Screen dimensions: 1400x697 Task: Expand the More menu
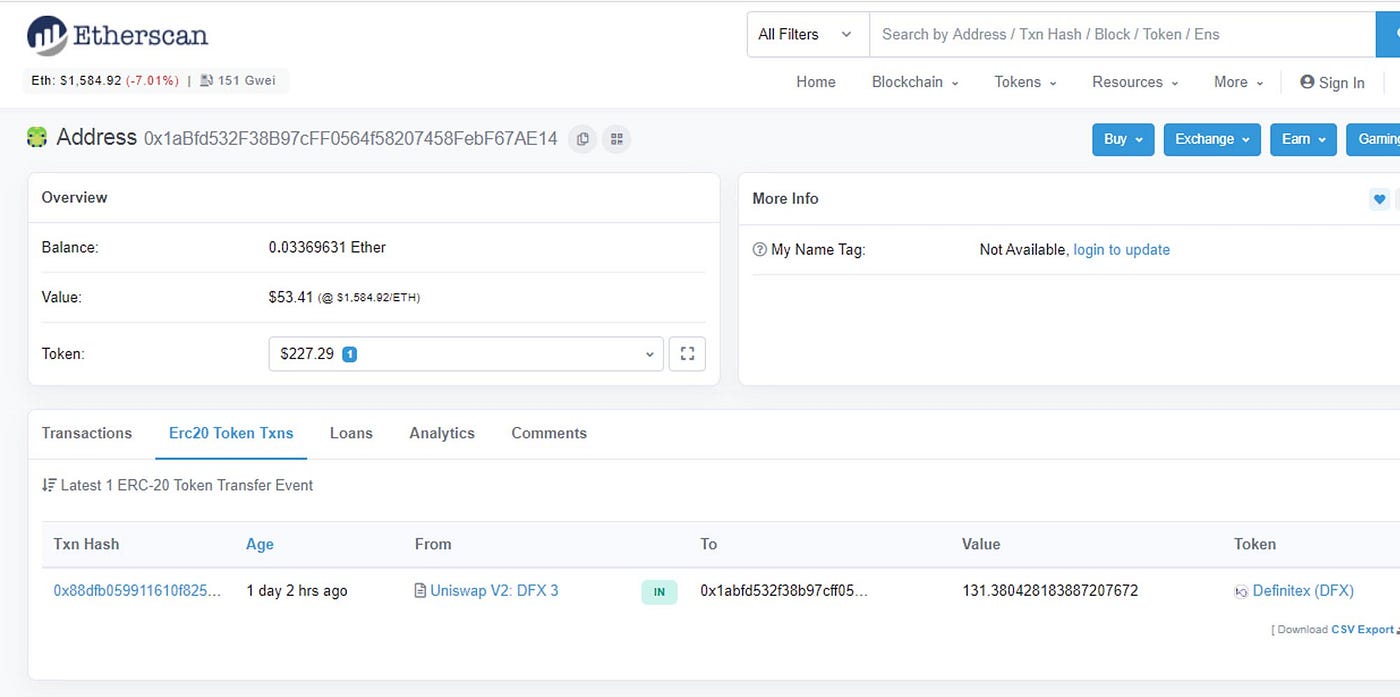pyautogui.click(x=1238, y=82)
